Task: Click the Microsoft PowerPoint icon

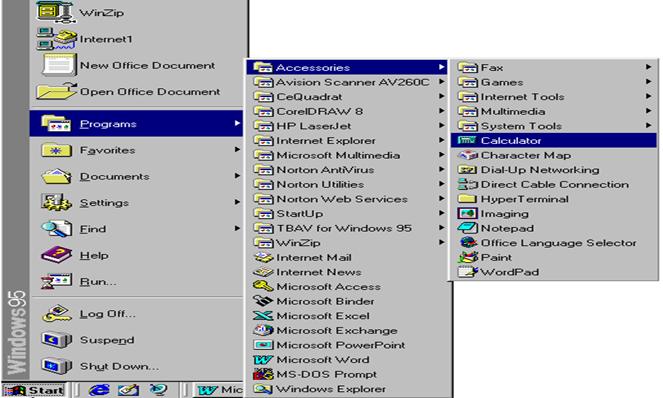Action: 263,345
